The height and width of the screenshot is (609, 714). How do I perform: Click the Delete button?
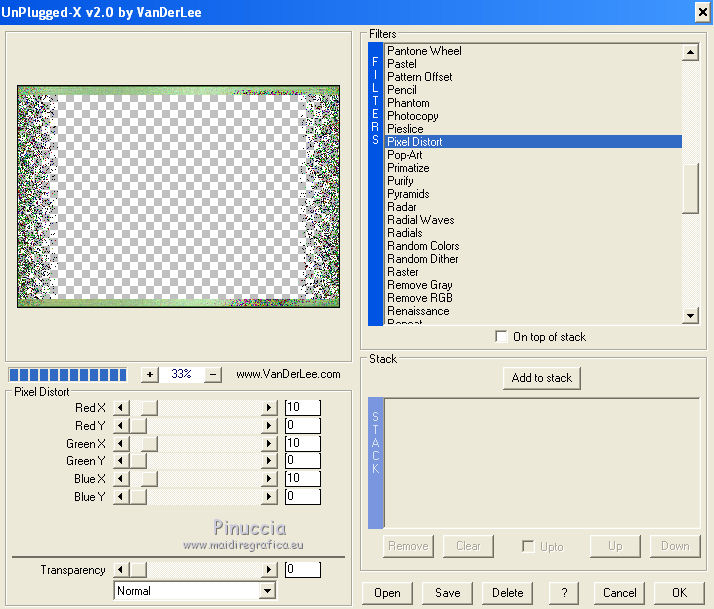point(507,593)
